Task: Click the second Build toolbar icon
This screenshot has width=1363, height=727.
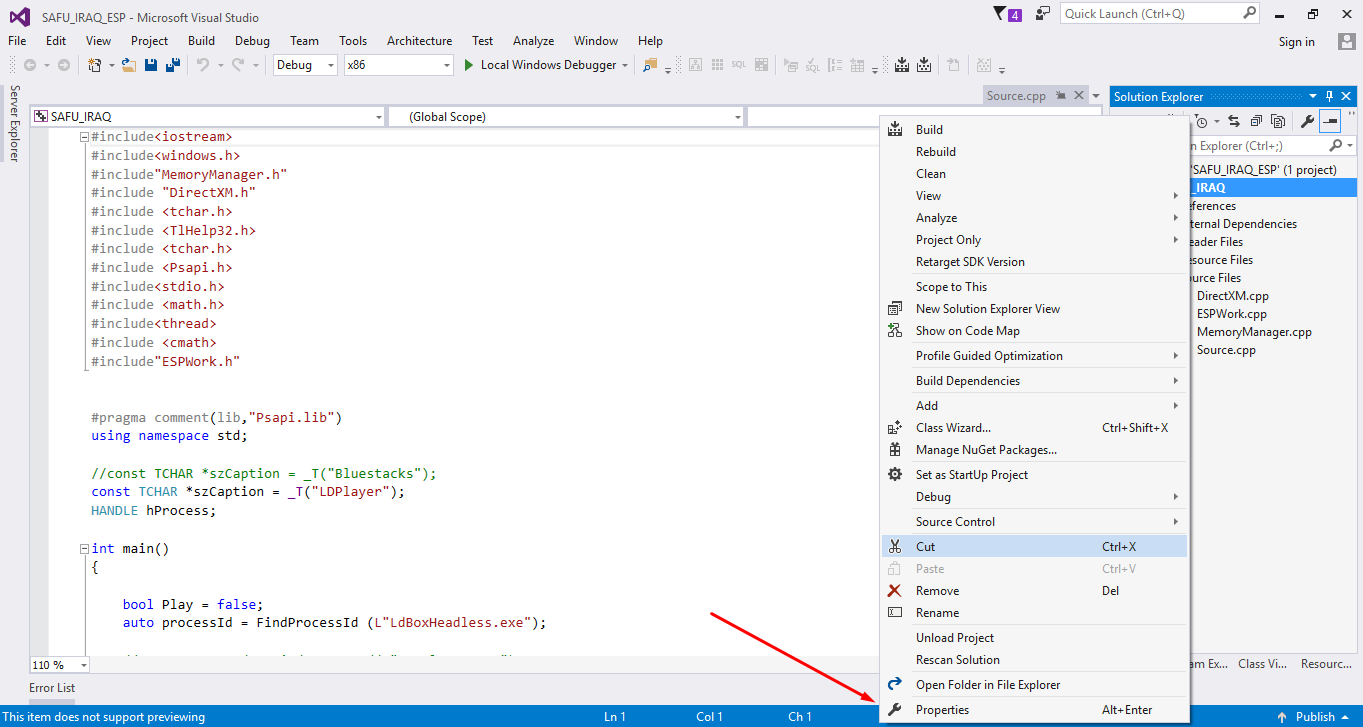Action: click(x=924, y=65)
